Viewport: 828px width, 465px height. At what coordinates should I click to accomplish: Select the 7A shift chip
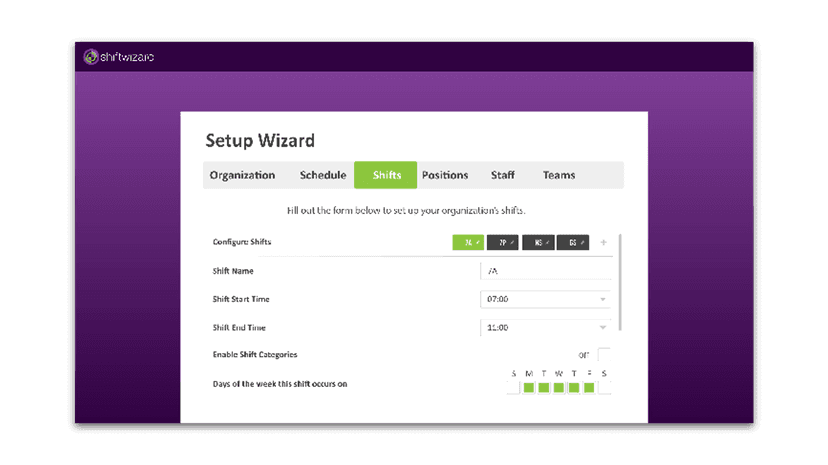(468, 242)
